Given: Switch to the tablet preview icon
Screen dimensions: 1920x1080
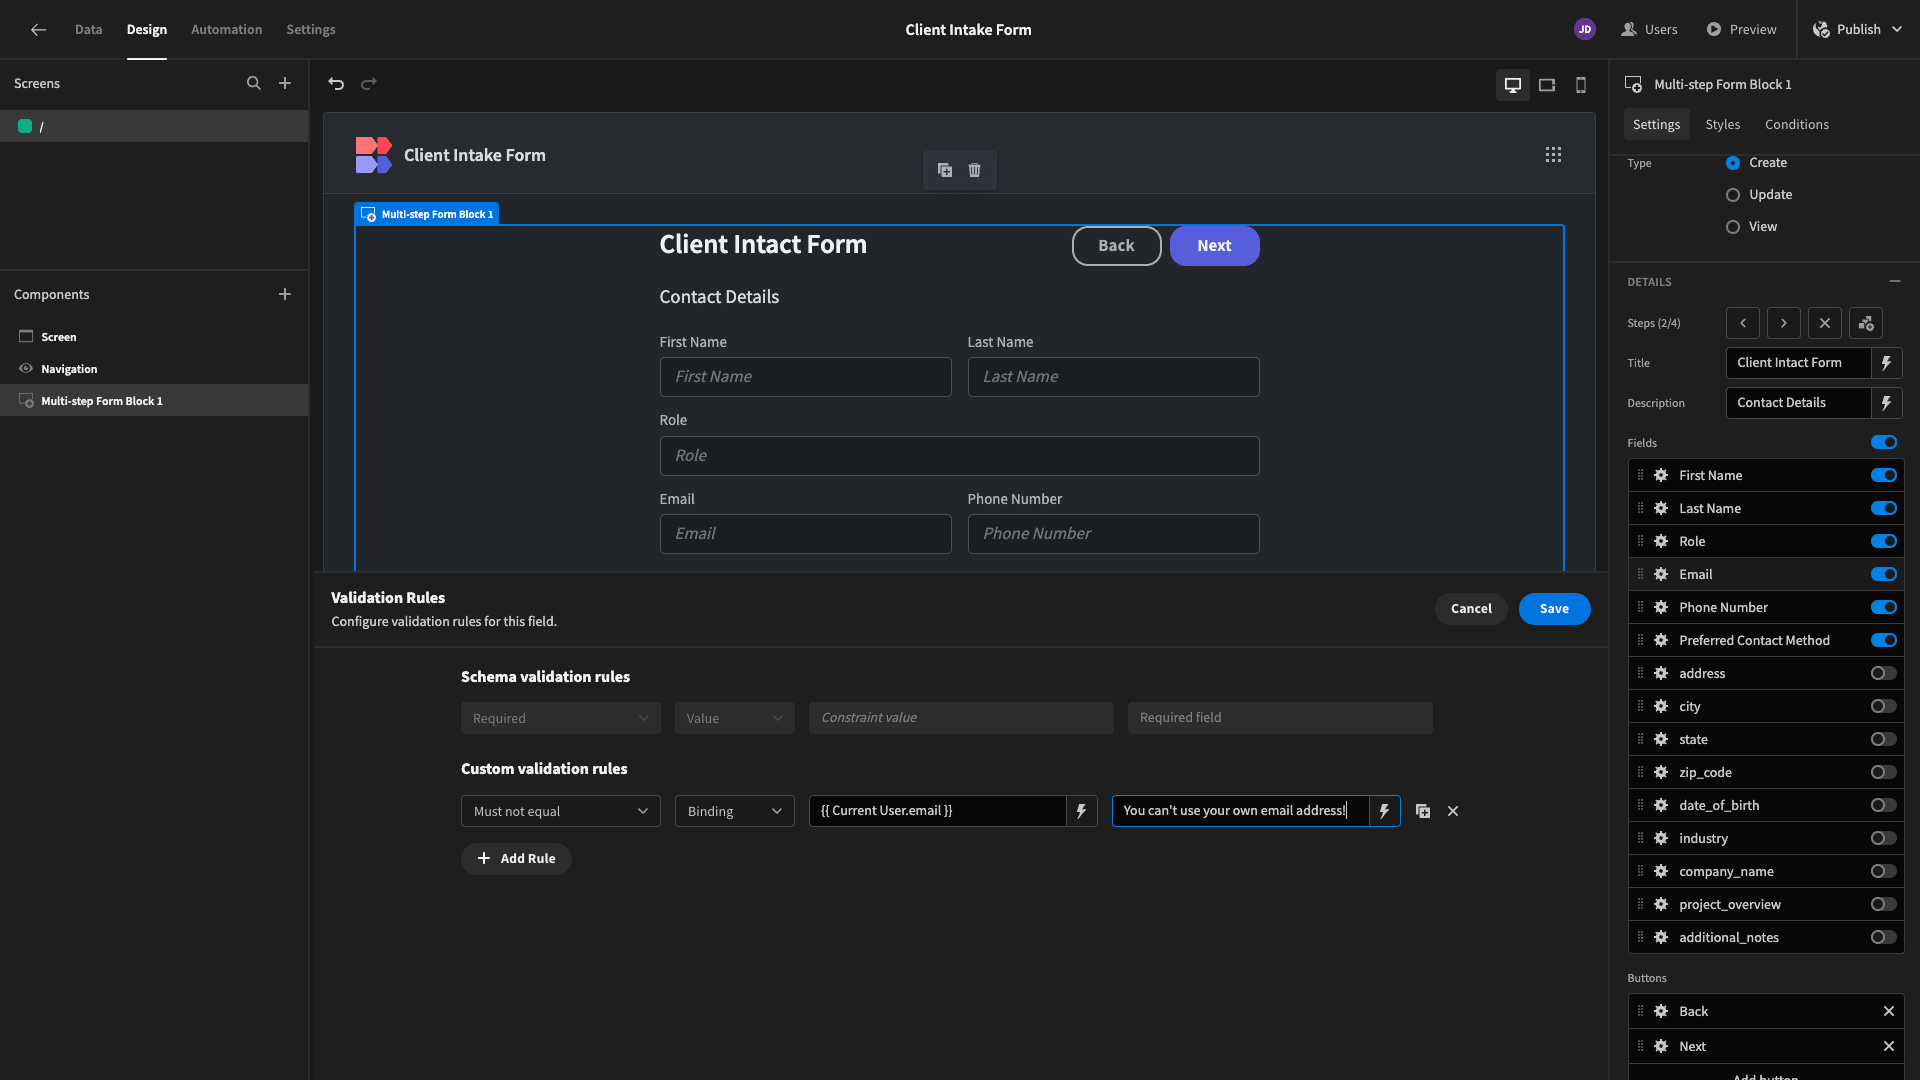Looking at the screenshot, I should pos(1547,85).
